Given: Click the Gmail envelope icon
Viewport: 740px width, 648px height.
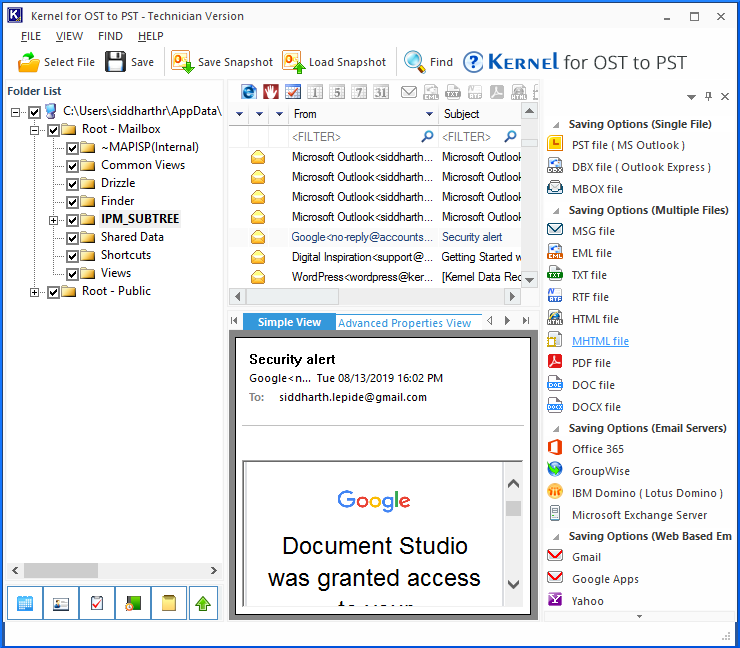Looking at the screenshot, I should [x=555, y=555].
